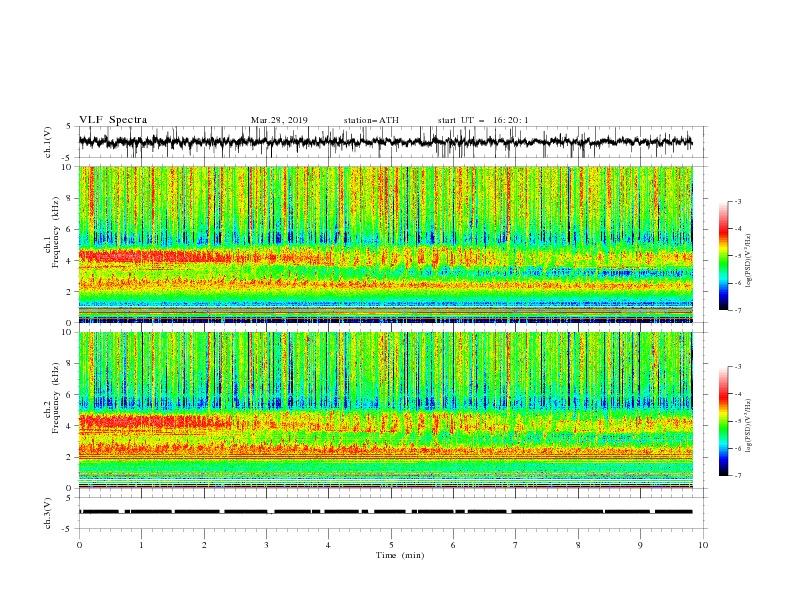
Task: Click time axis tick label "3"
Action: point(266,545)
